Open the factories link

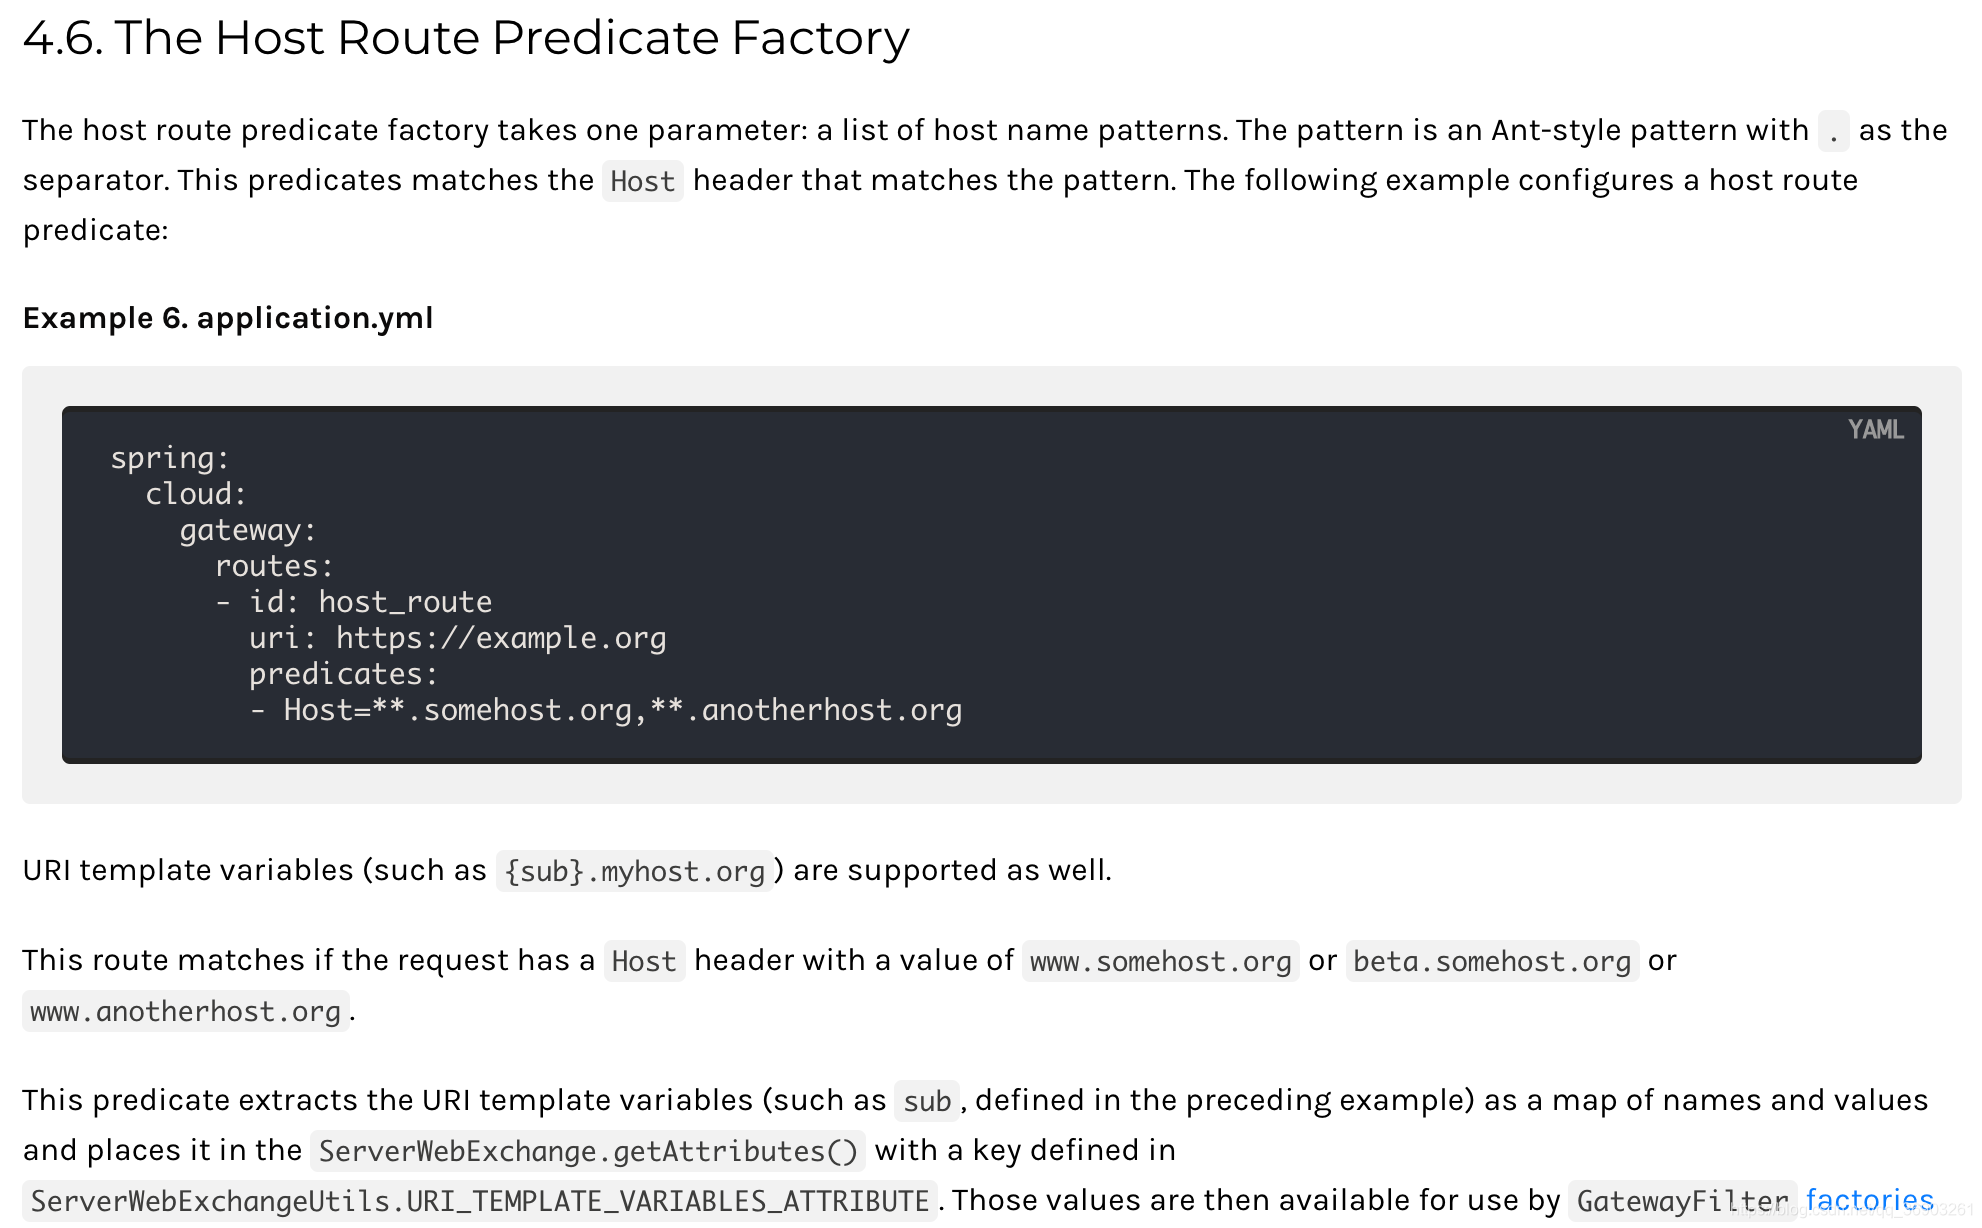(1869, 1200)
